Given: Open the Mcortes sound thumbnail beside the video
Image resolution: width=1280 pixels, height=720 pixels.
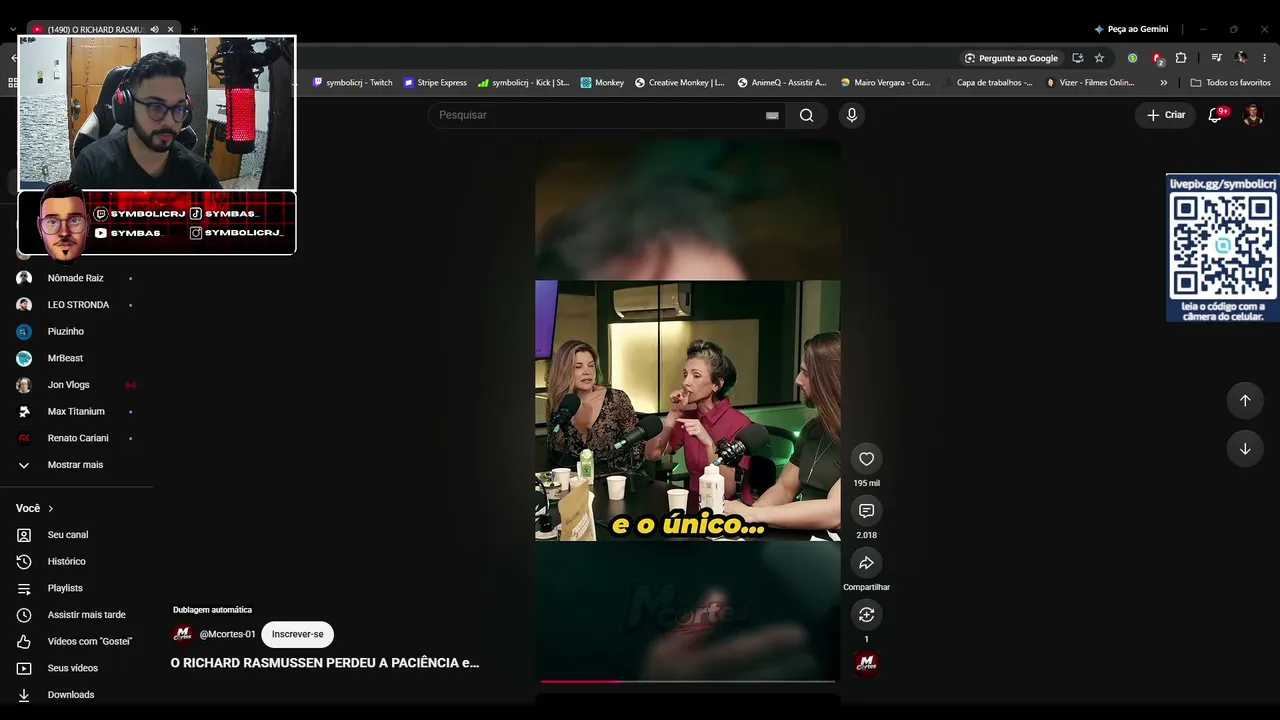Looking at the screenshot, I should click(x=866, y=663).
